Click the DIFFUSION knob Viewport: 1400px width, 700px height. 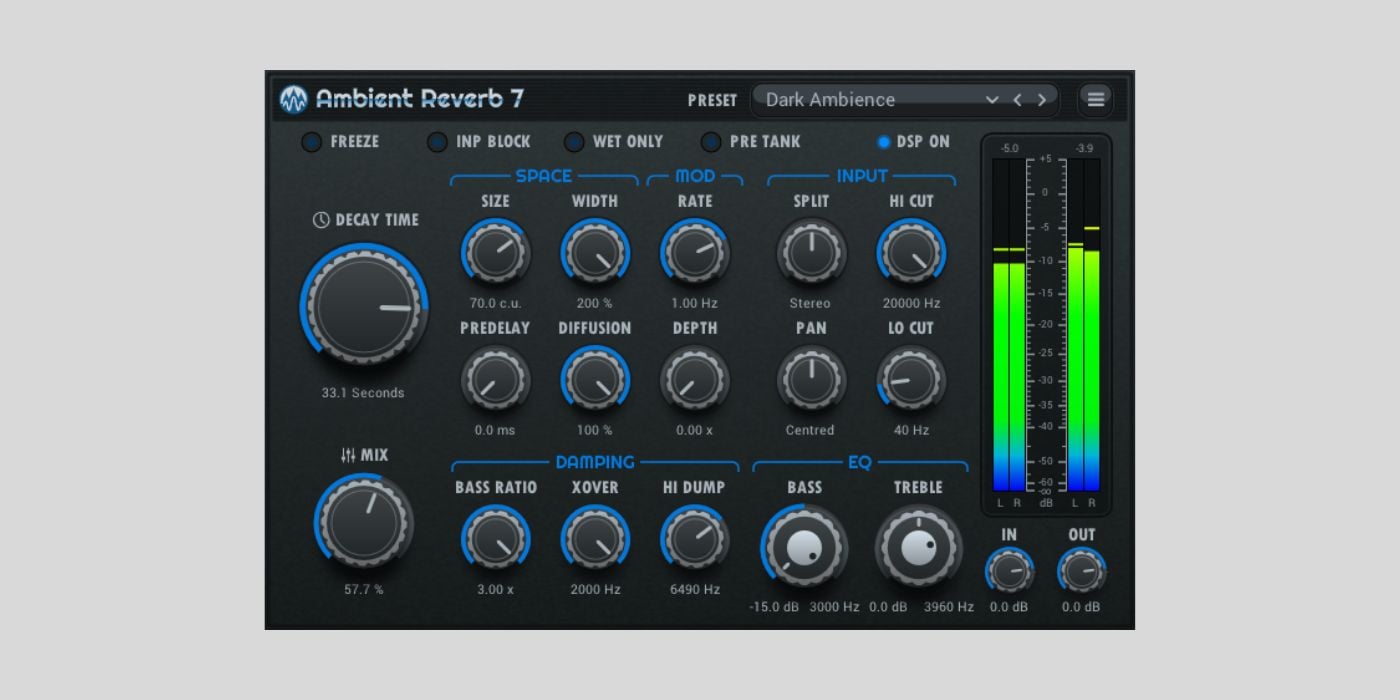pos(595,379)
